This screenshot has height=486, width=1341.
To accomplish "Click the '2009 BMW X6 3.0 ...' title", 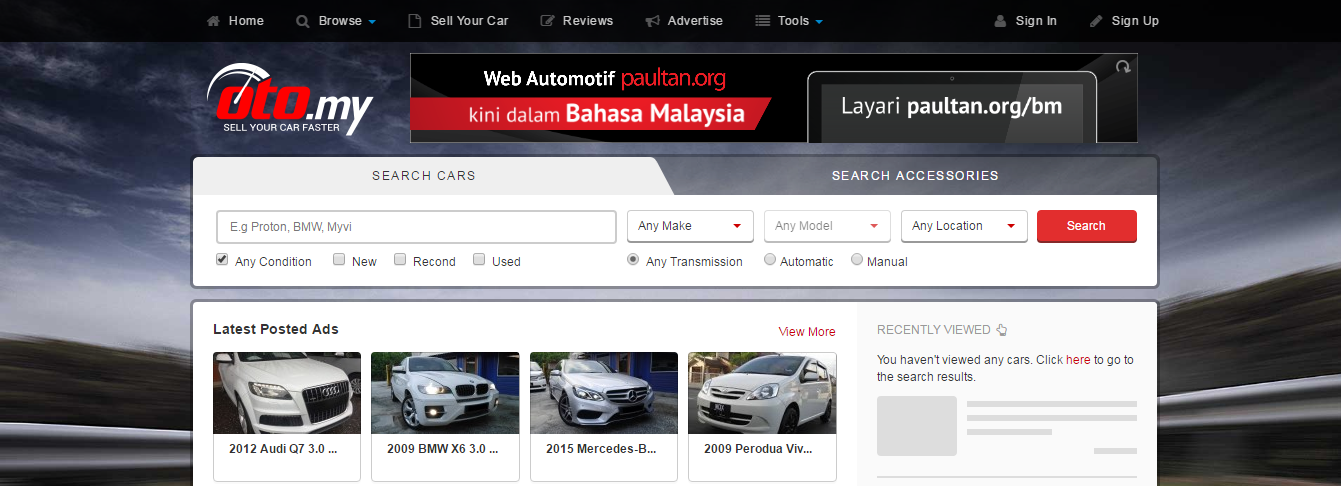I will pyautogui.click(x=443, y=450).
